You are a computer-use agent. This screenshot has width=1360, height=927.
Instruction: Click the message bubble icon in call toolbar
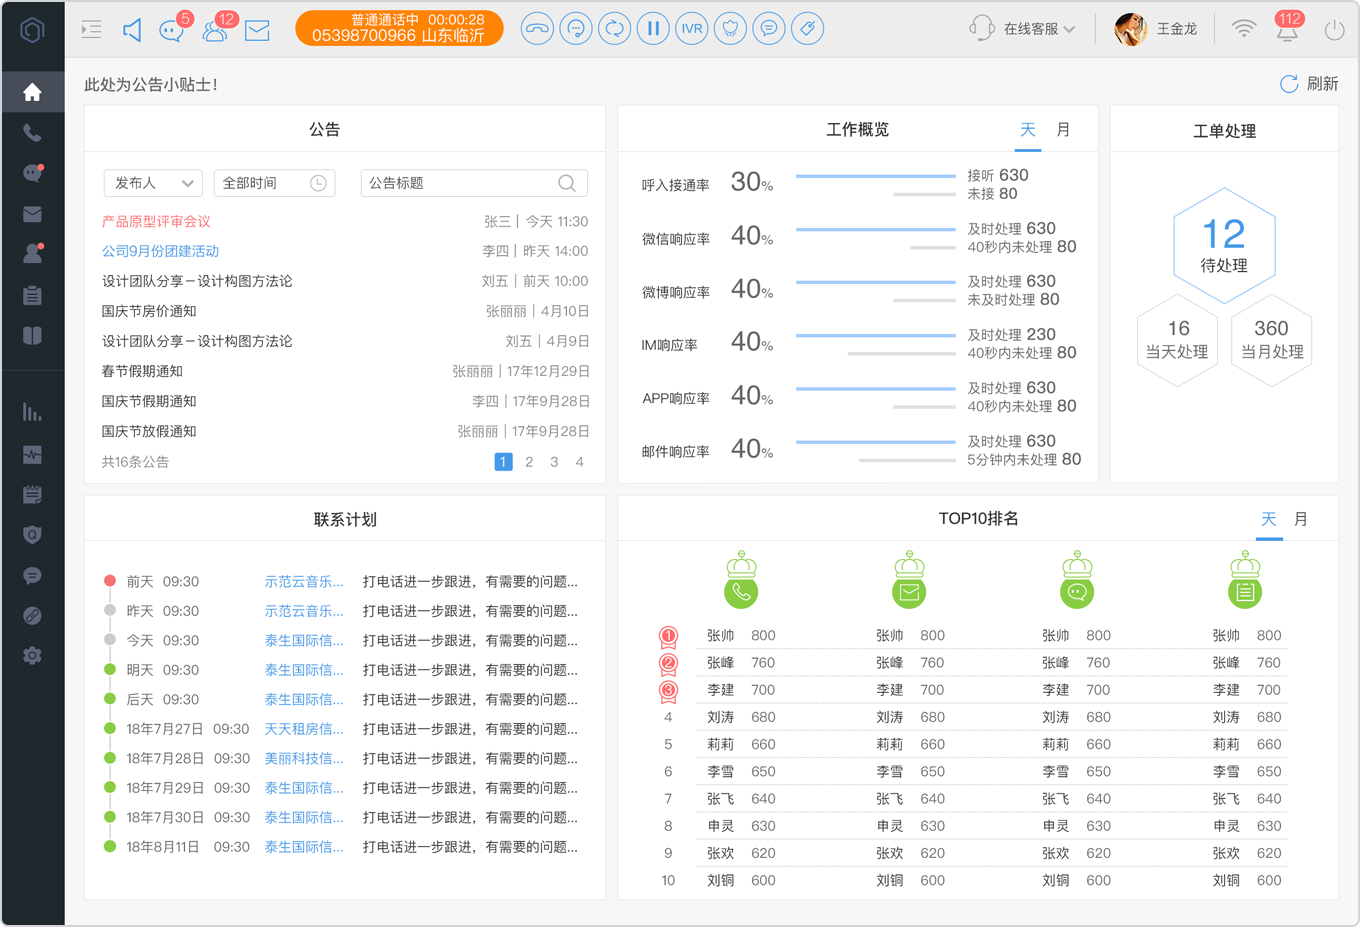[769, 28]
